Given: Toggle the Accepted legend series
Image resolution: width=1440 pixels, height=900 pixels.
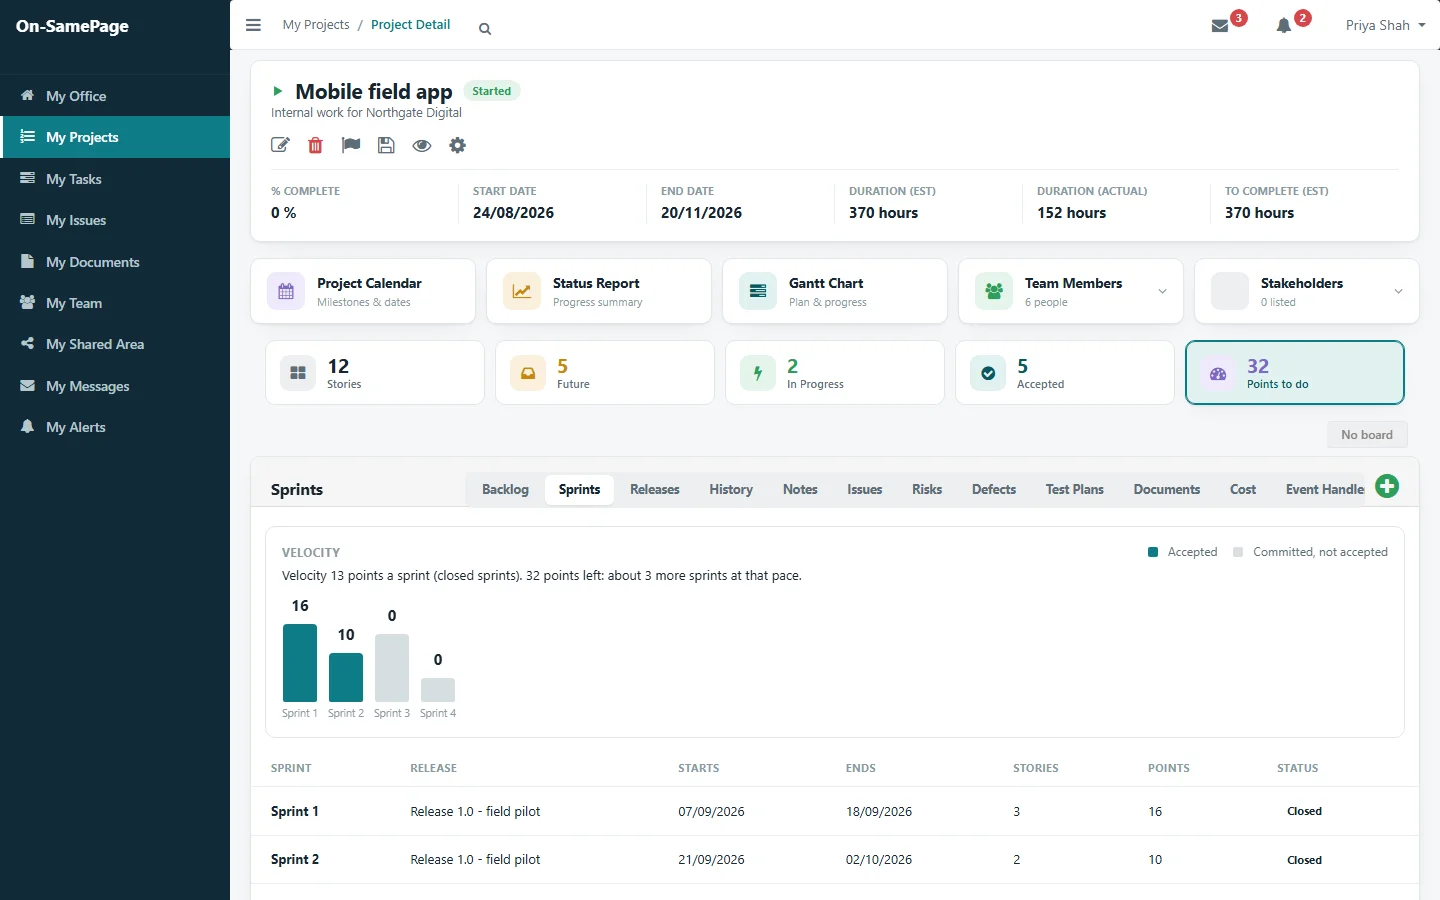Looking at the screenshot, I should (x=1183, y=552).
